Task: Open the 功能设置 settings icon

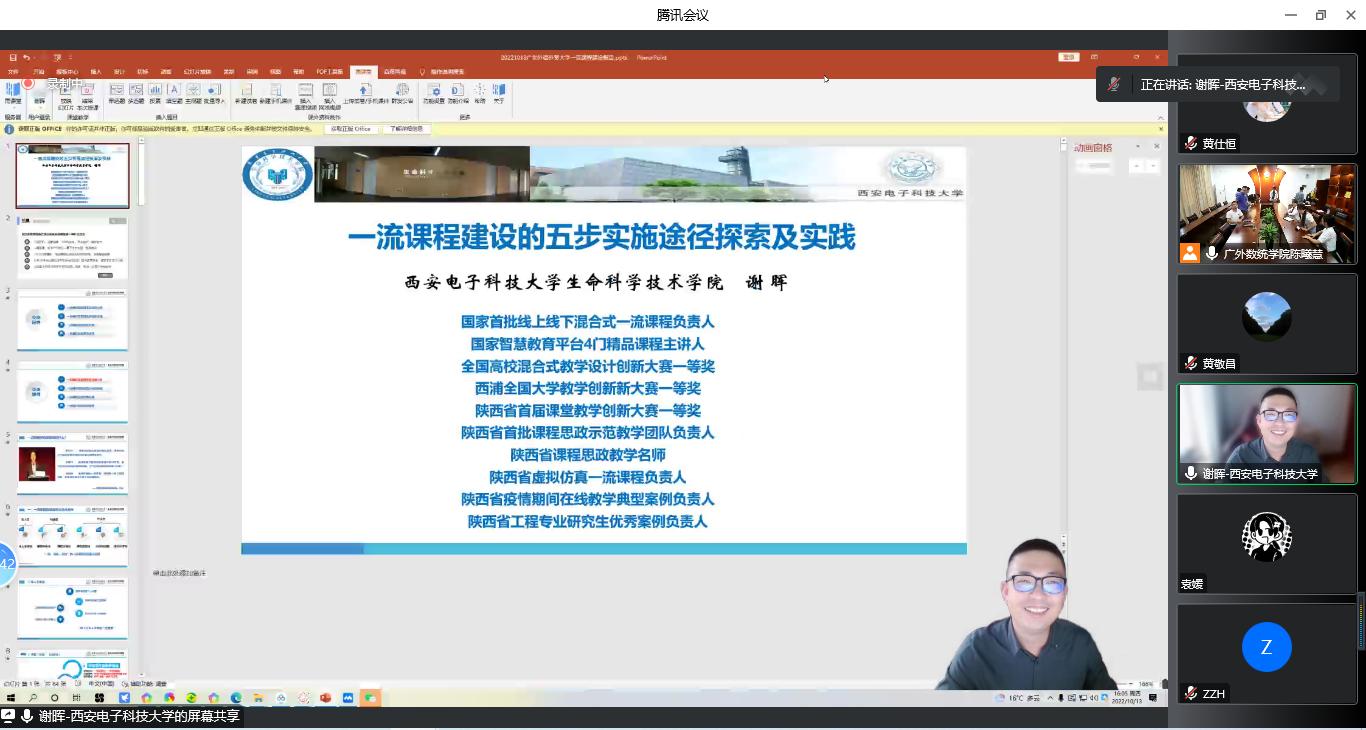Action: tap(434, 91)
